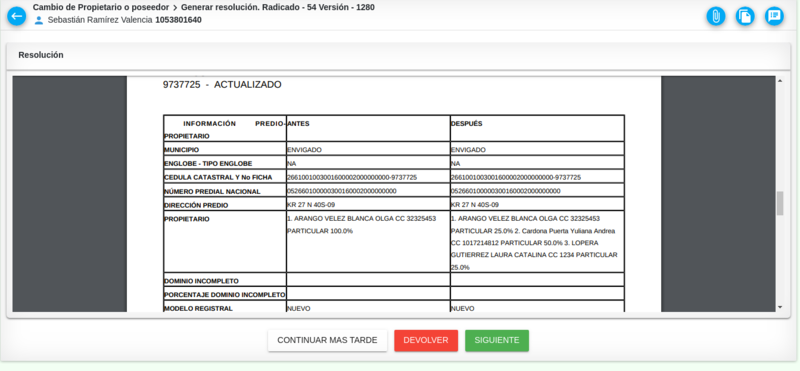800x371 pixels.
Task: Click the 'DESPUÉS' column header
Action: point(467,123)
